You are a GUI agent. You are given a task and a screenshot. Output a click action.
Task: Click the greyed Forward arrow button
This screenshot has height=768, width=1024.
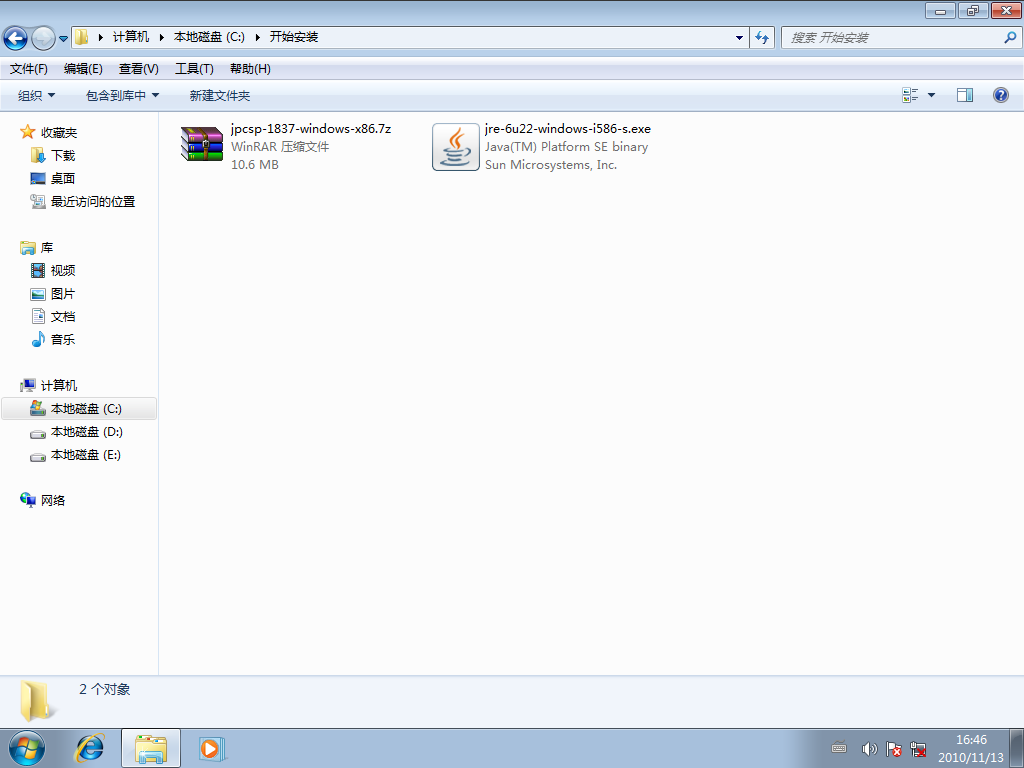43,38
